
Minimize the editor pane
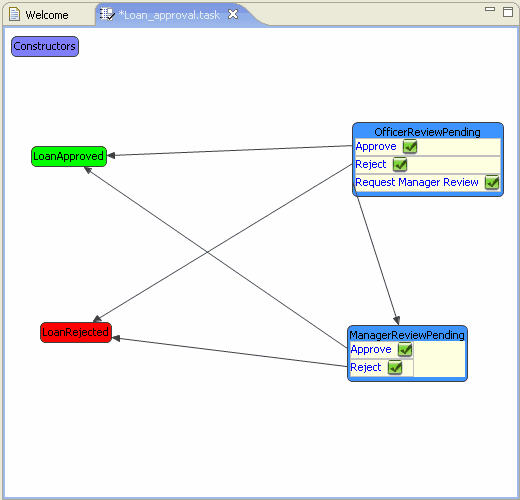coord(490,9)
